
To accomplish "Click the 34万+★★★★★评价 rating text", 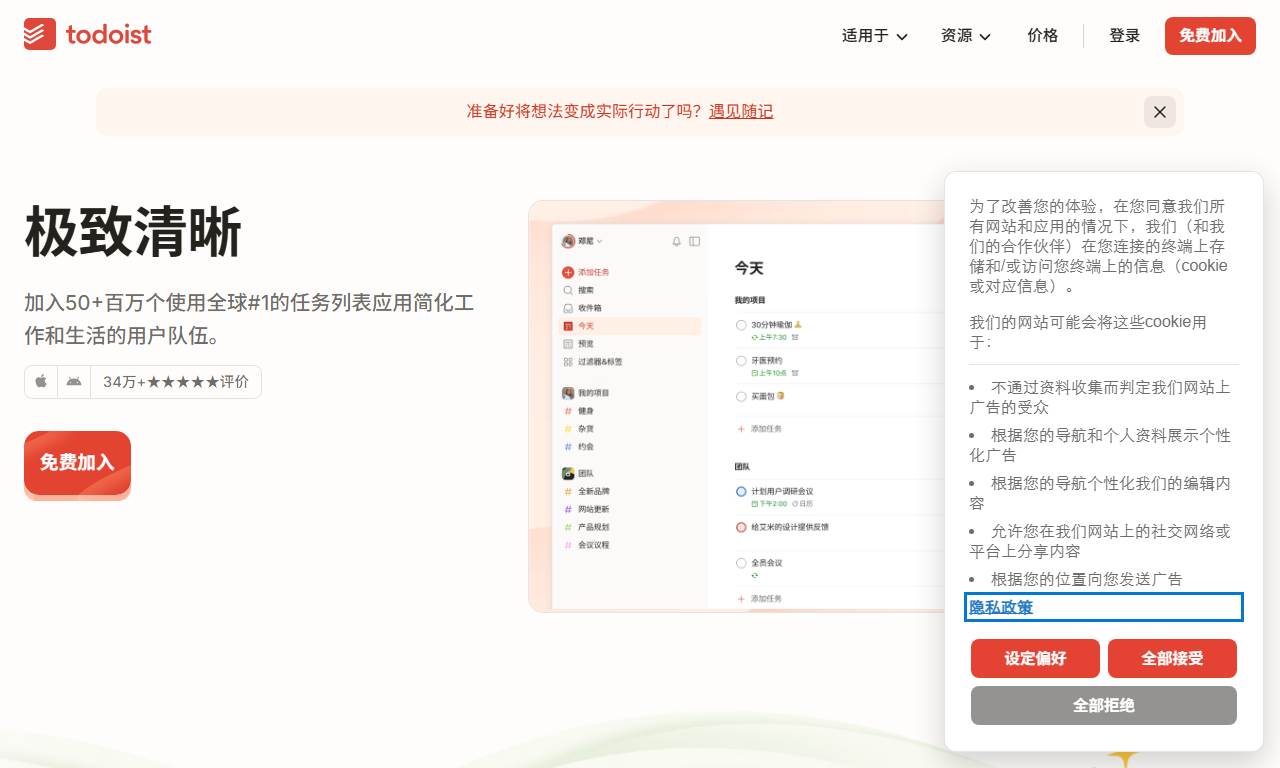I will click(x=176, y=382).
